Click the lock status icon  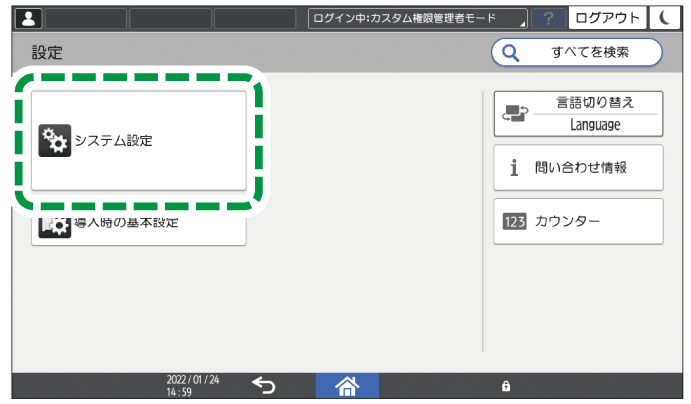click(506, 386)
